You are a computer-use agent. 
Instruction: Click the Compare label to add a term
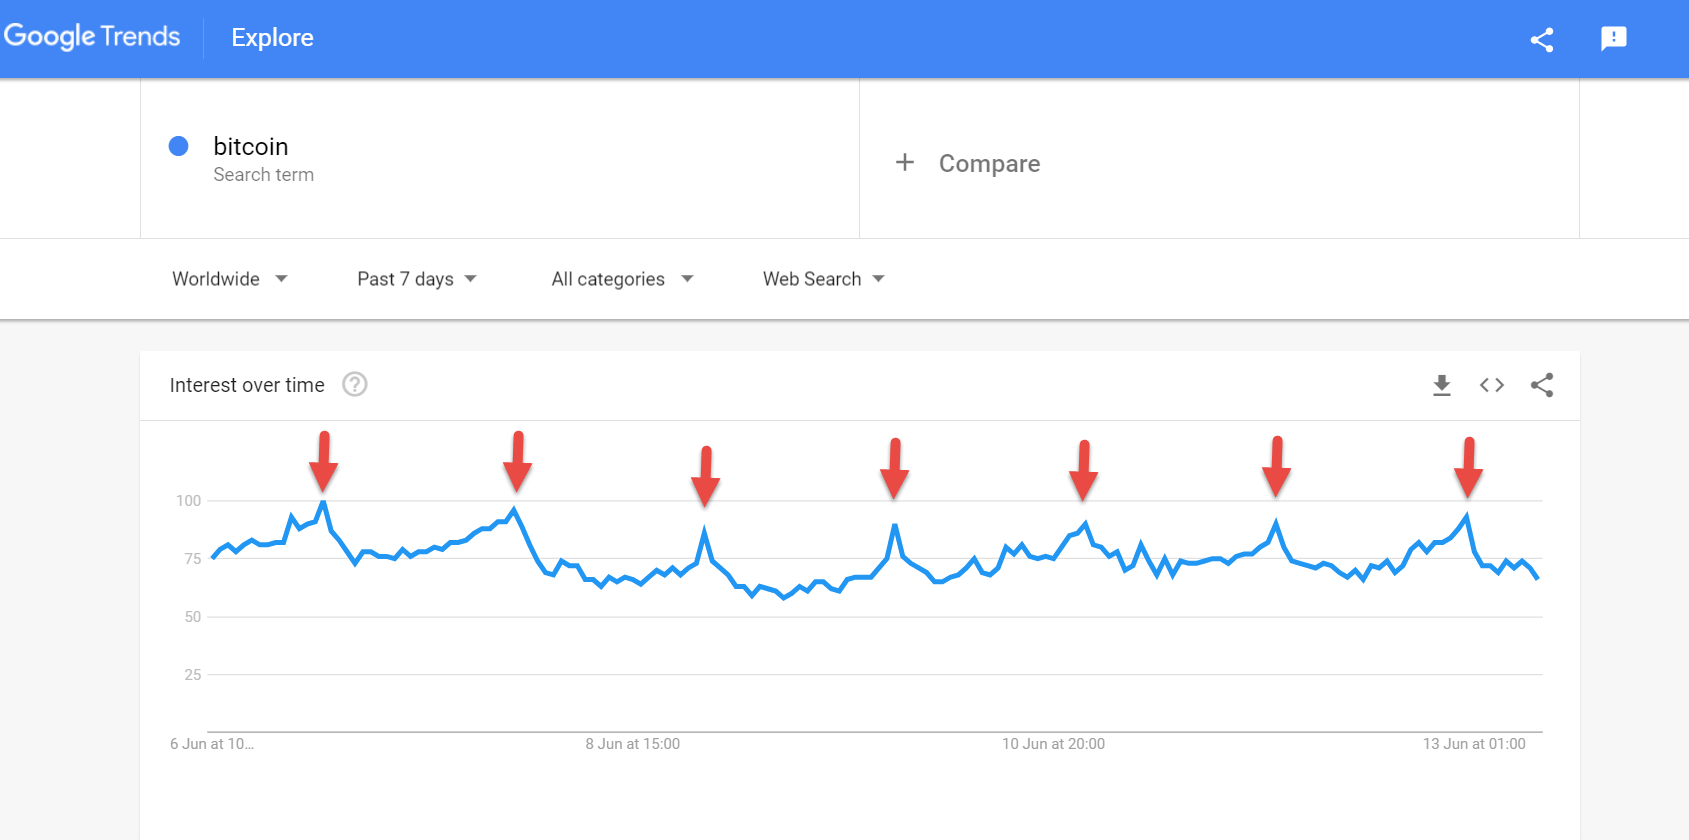[x=989, y=163]
